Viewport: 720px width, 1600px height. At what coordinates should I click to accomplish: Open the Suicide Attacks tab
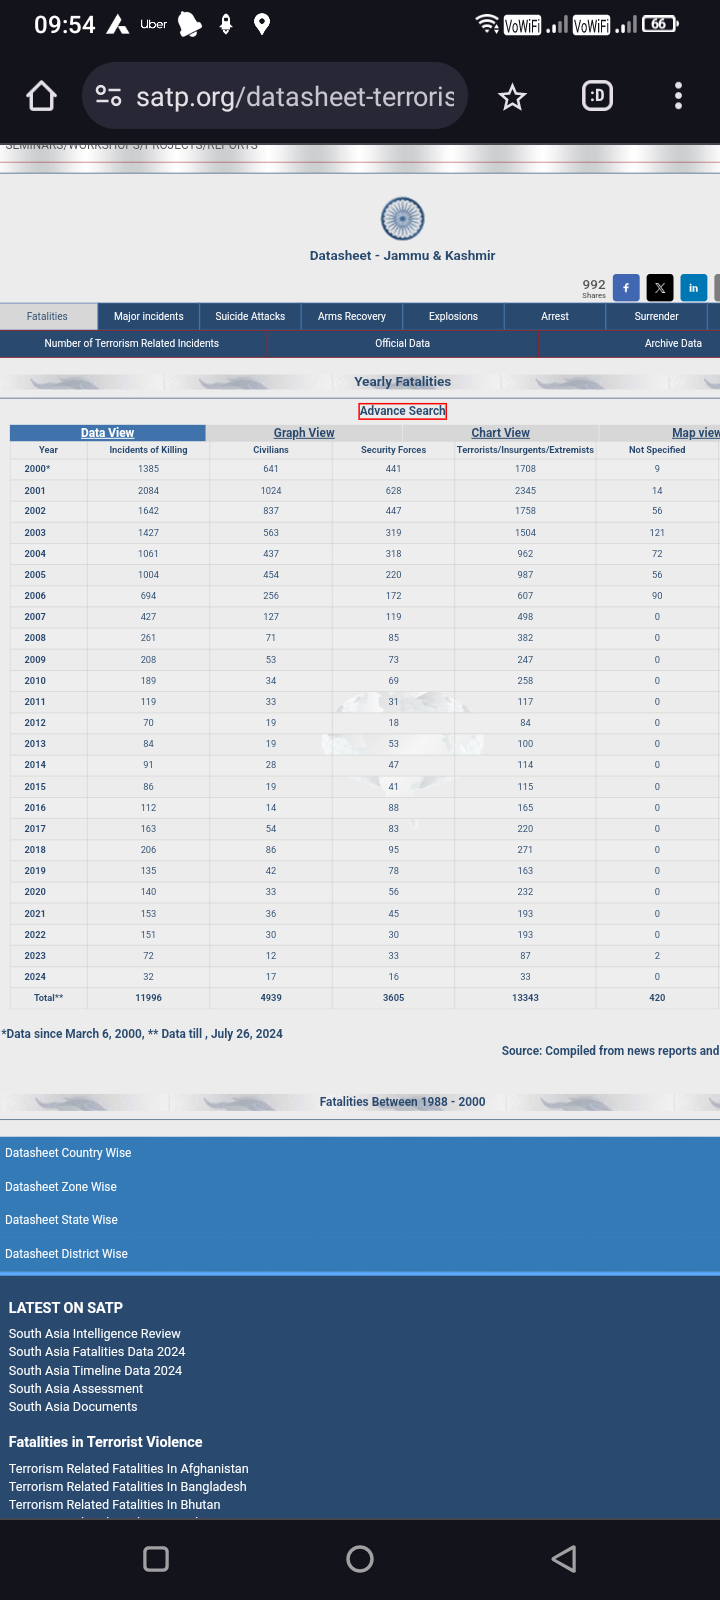pyautogui.click(x=250, y=316)
